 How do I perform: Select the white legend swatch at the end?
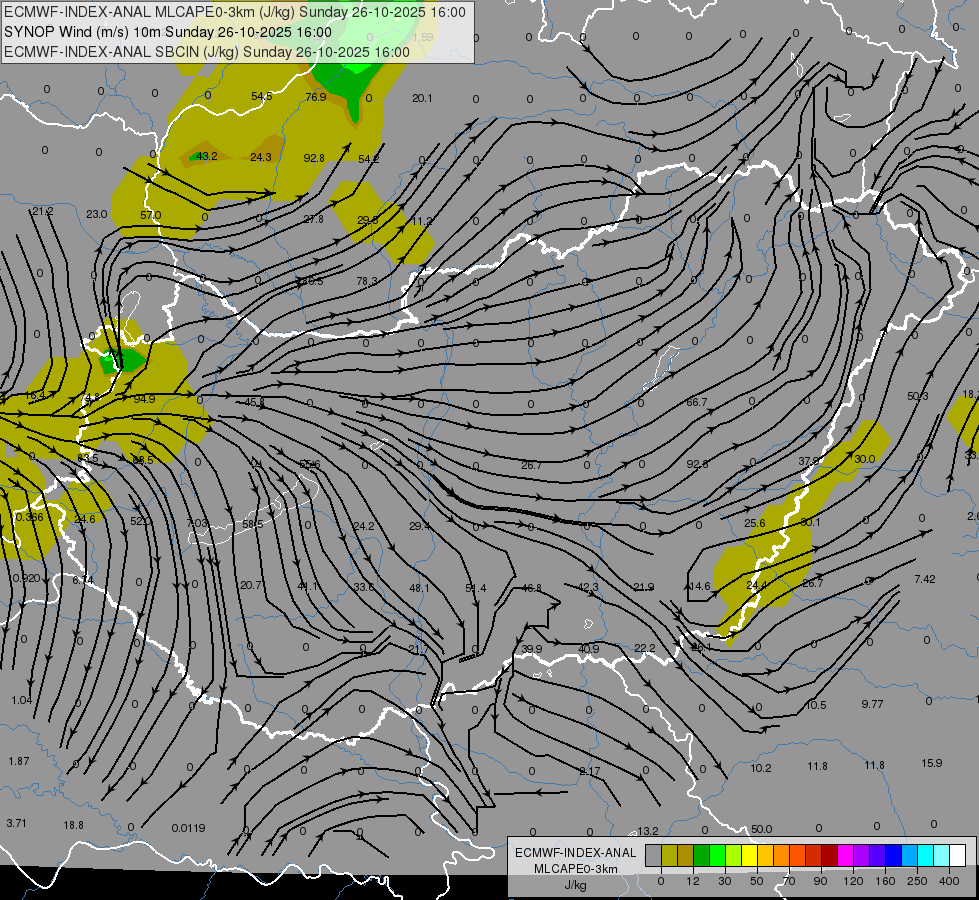pos(957,855)
